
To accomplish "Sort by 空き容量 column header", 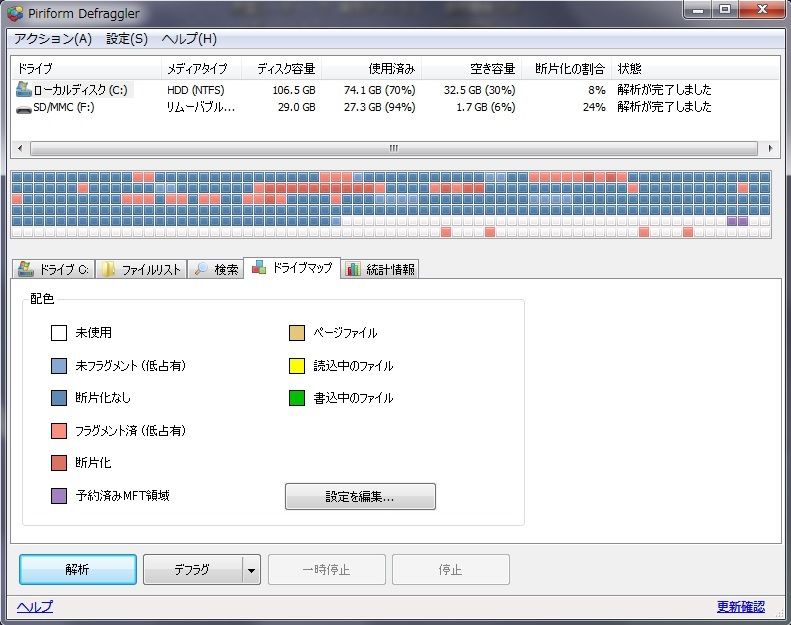I will (x=471, y=69).
